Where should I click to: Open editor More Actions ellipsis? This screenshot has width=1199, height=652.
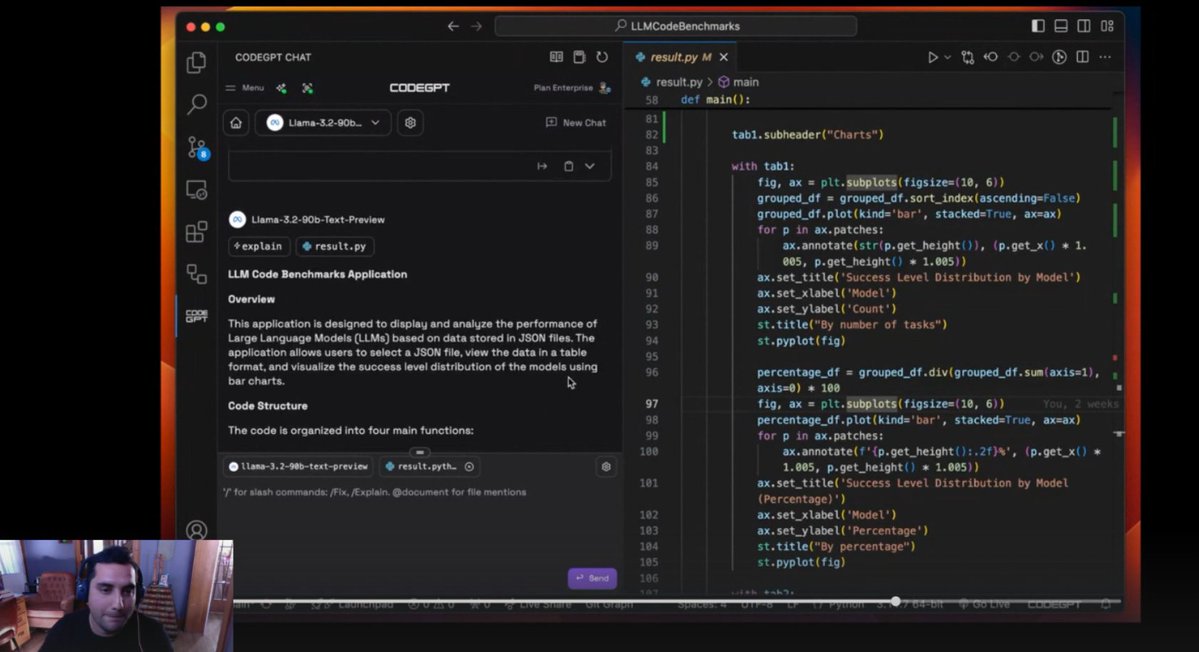tap(1105, 57)
